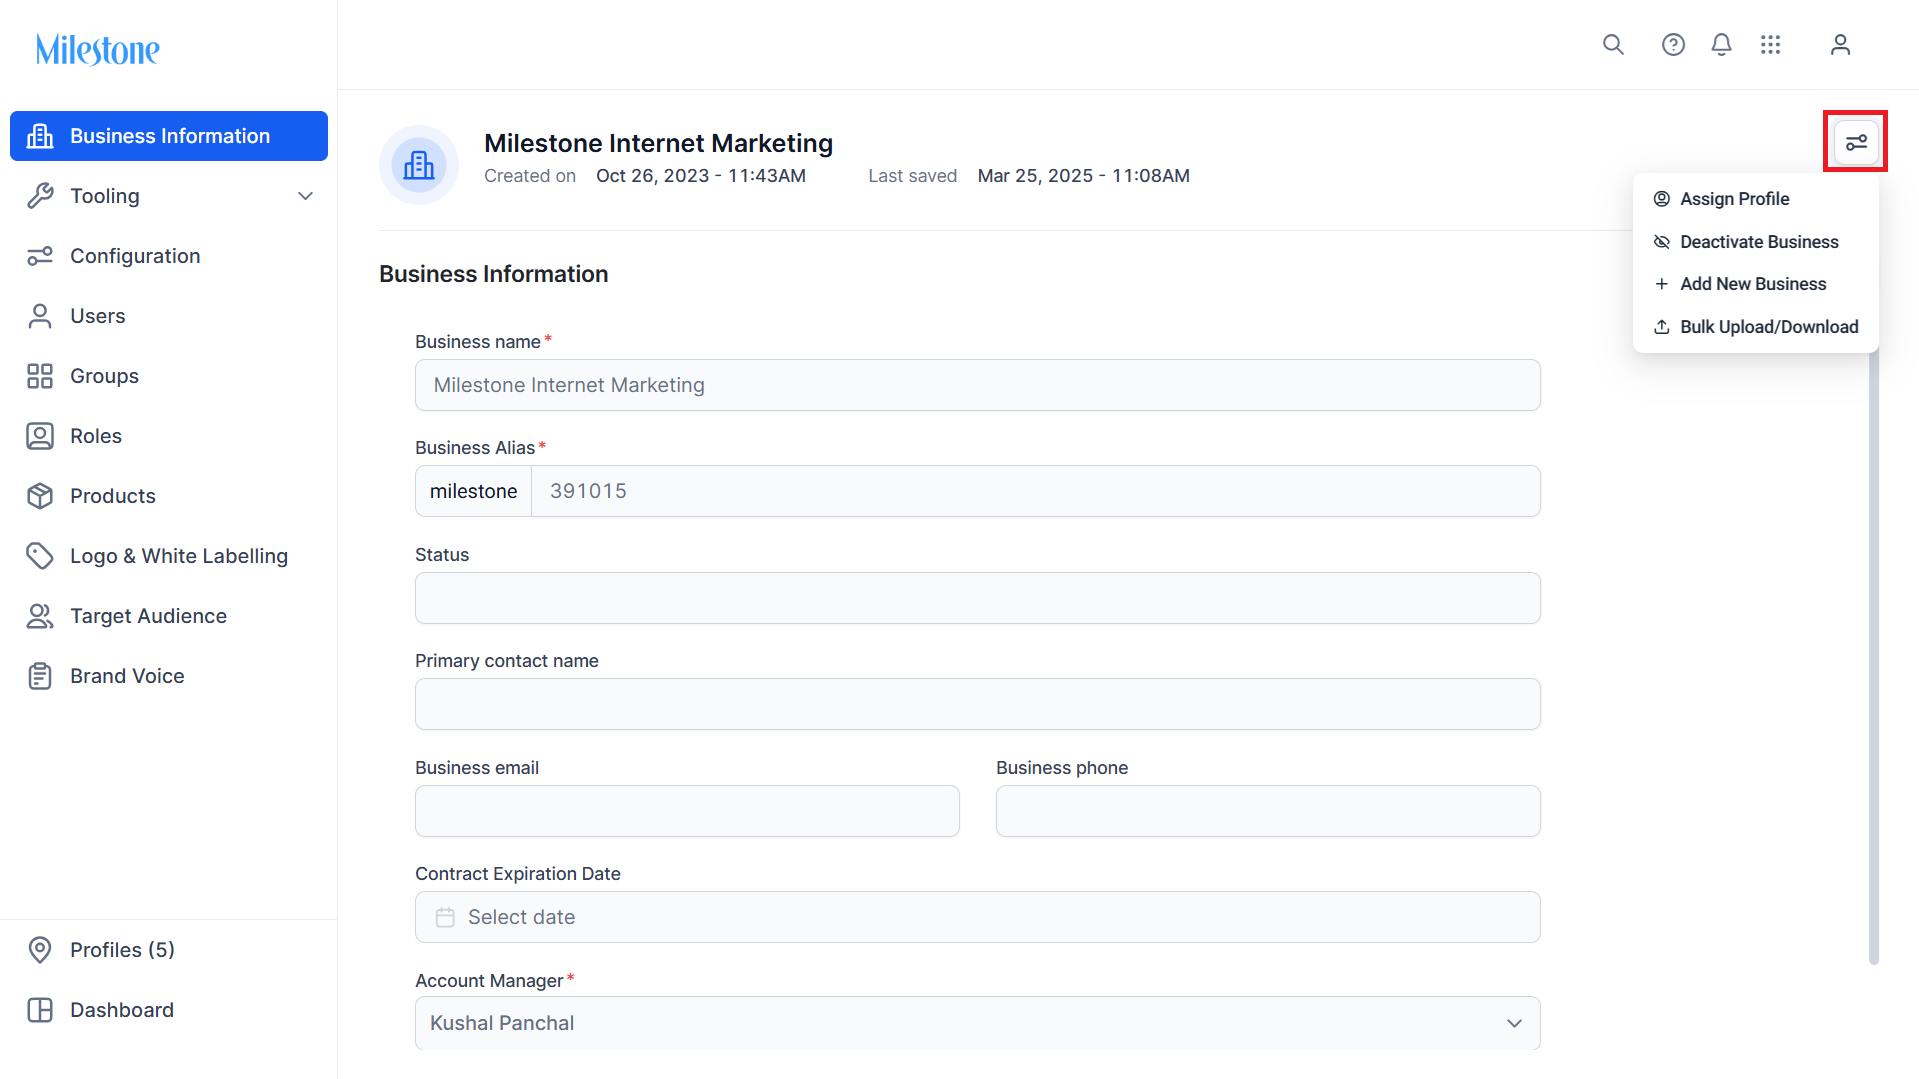Click the Deactivate Business crossed-eye icon
Screen dimensions: 1919x1079
[1662, 242]
